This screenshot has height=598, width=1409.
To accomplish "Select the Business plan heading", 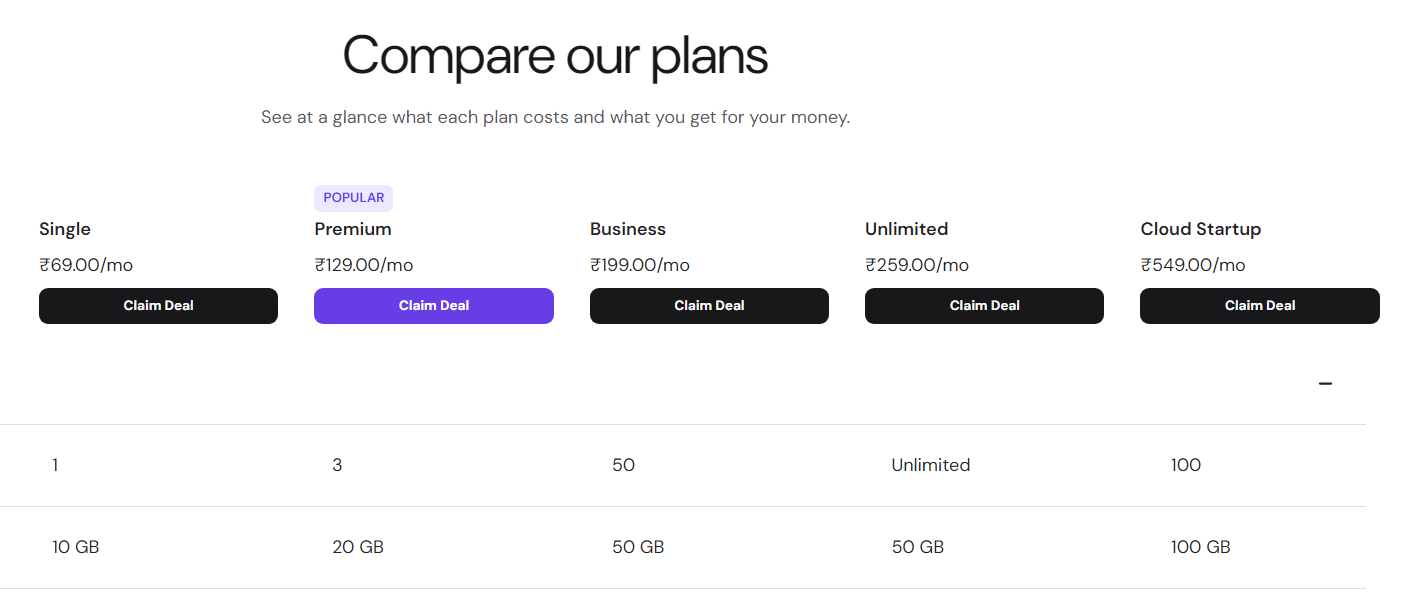I will [x=627, y=229].
